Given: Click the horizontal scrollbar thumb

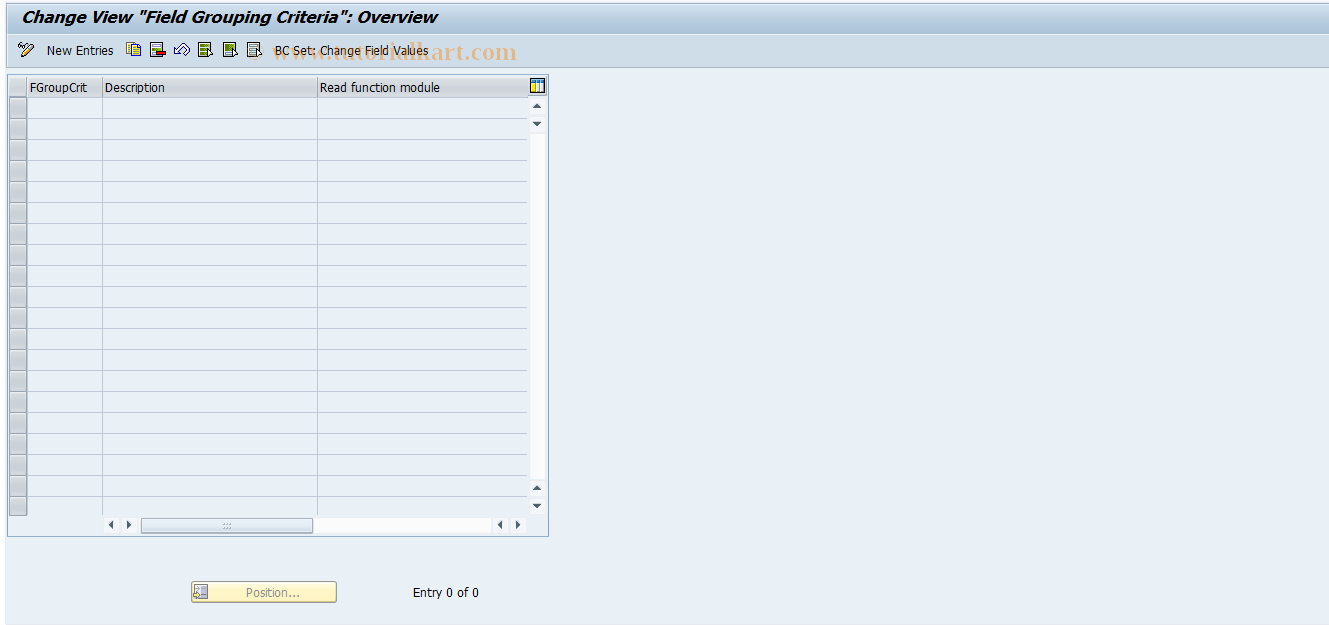Looking at the screenshot, I should coord(227,525).
